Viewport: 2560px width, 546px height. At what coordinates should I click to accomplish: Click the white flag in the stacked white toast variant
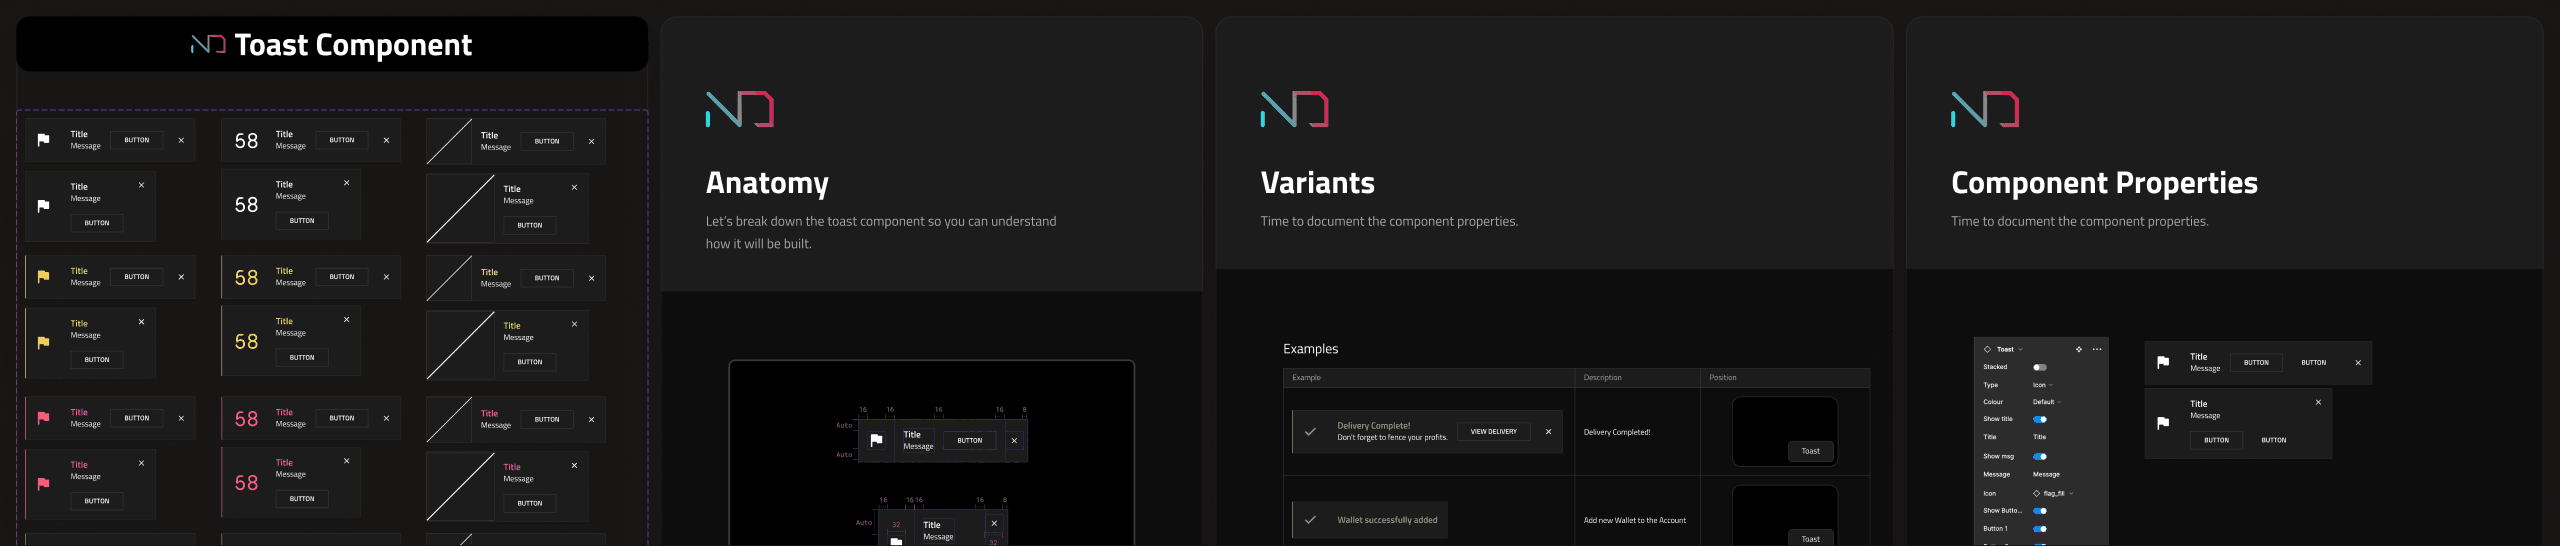point(43,206)
